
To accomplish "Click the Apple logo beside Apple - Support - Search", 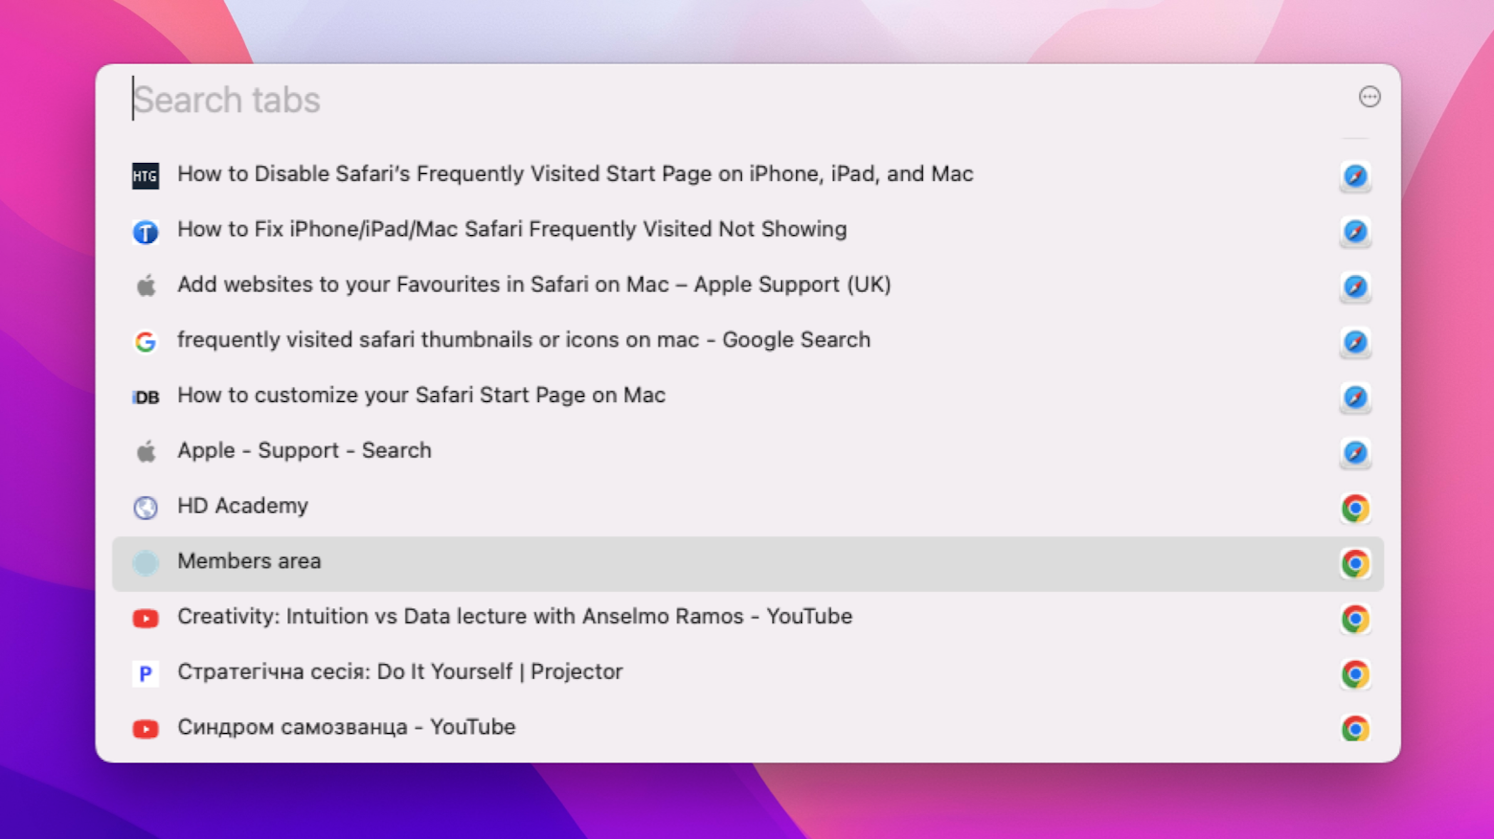I will (x=146, y=452).
